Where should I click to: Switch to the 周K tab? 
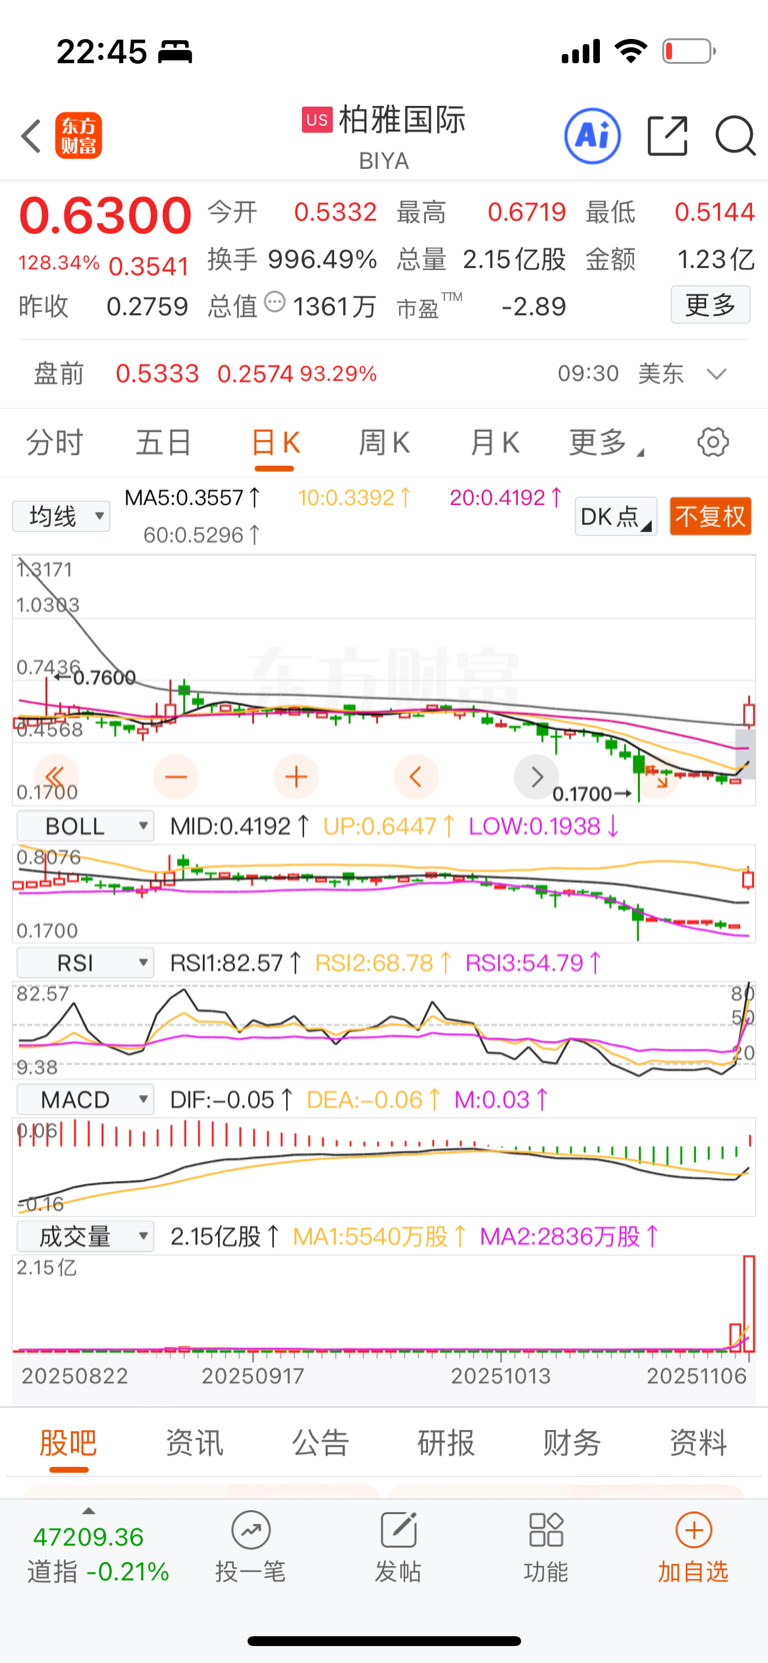point(384,442)
